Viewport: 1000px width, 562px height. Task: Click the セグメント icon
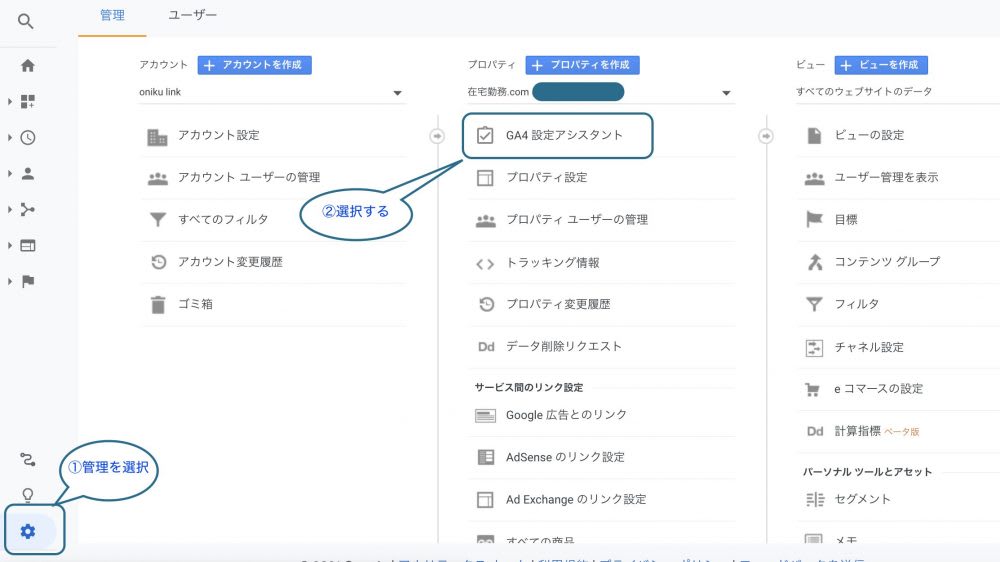(x=814, y=499)
